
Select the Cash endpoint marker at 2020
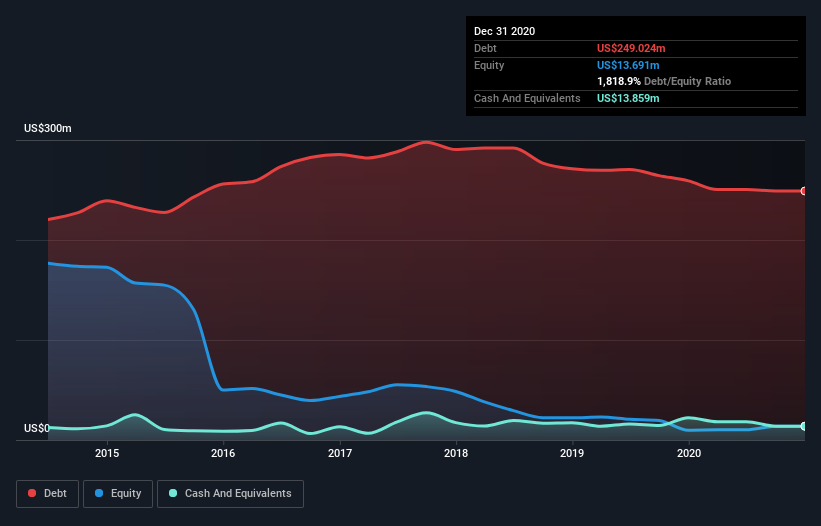coord(804,427)
